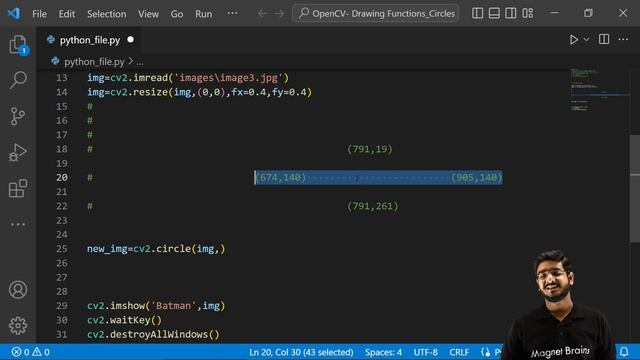Screen dimensions: 640x360
Task: Click line number 25 in the gutter
Action: [62, 249]
